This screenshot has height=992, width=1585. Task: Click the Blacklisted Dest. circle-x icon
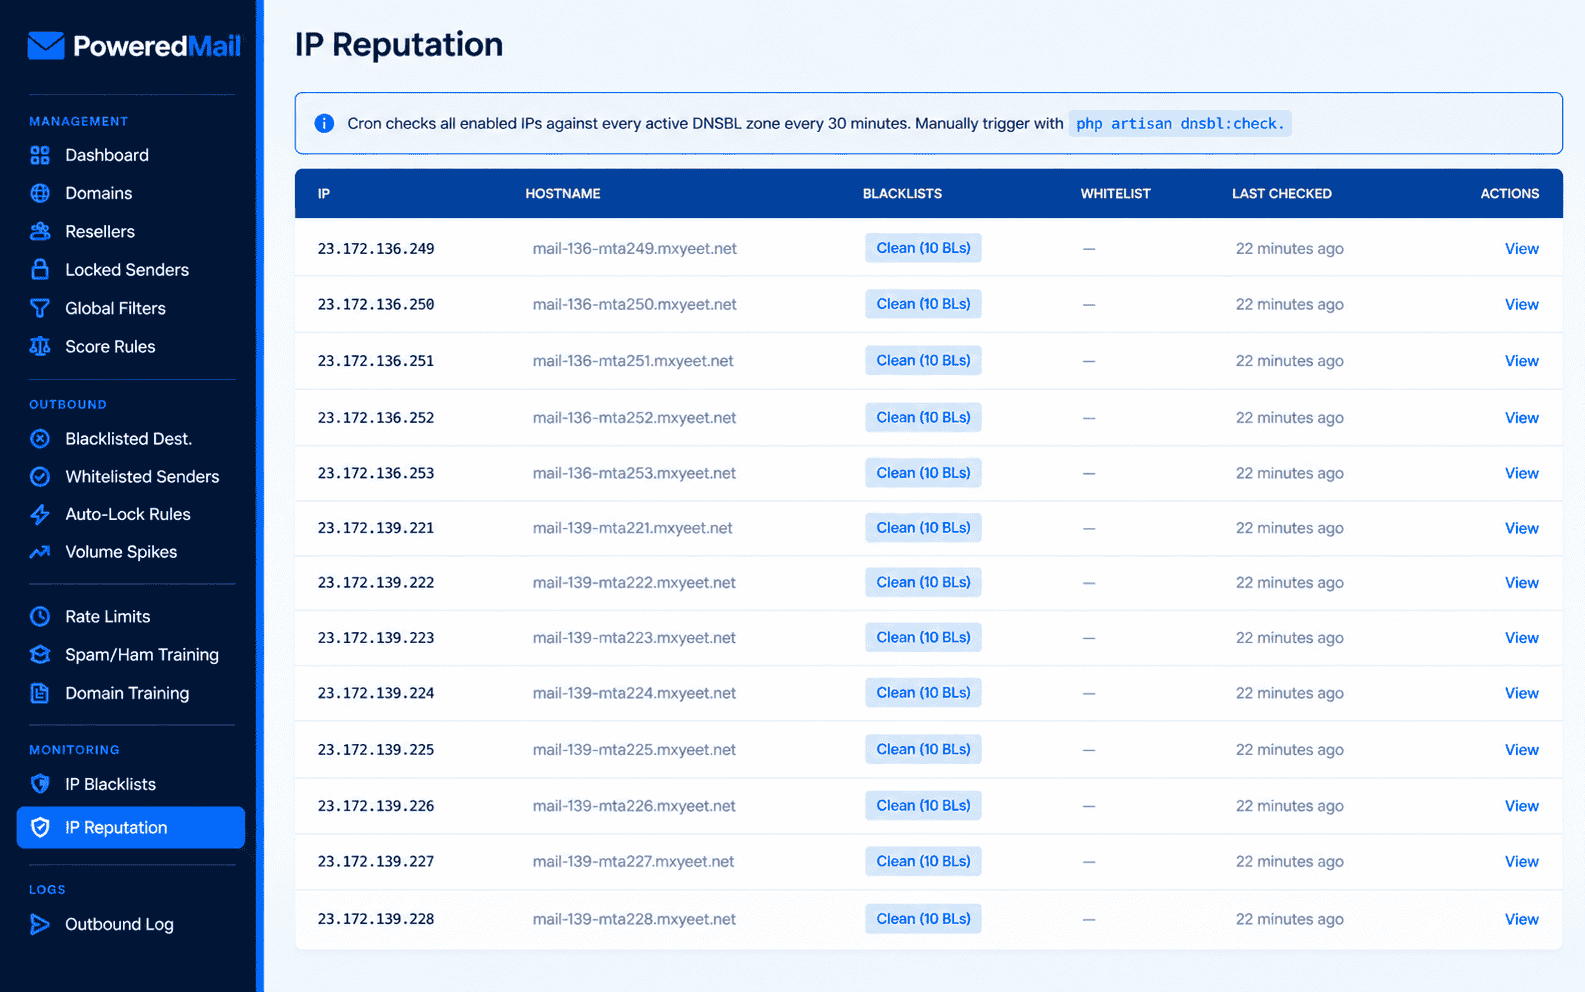tap(40, 438)
